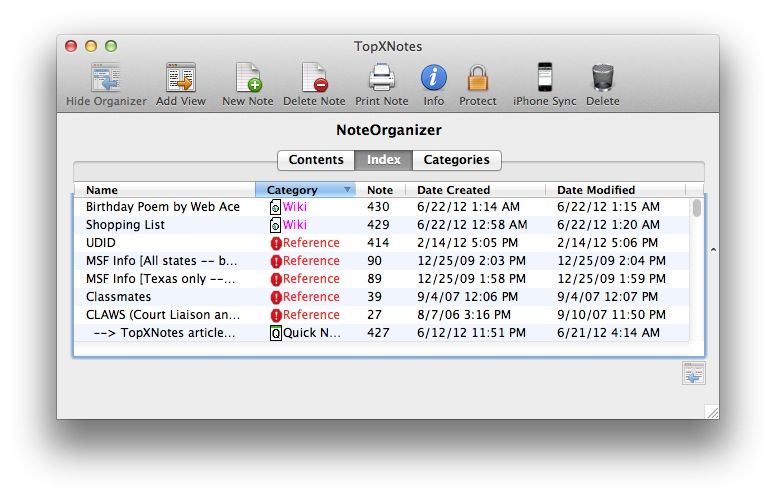Open the Categories tab
776x498 pixels.
456,160
